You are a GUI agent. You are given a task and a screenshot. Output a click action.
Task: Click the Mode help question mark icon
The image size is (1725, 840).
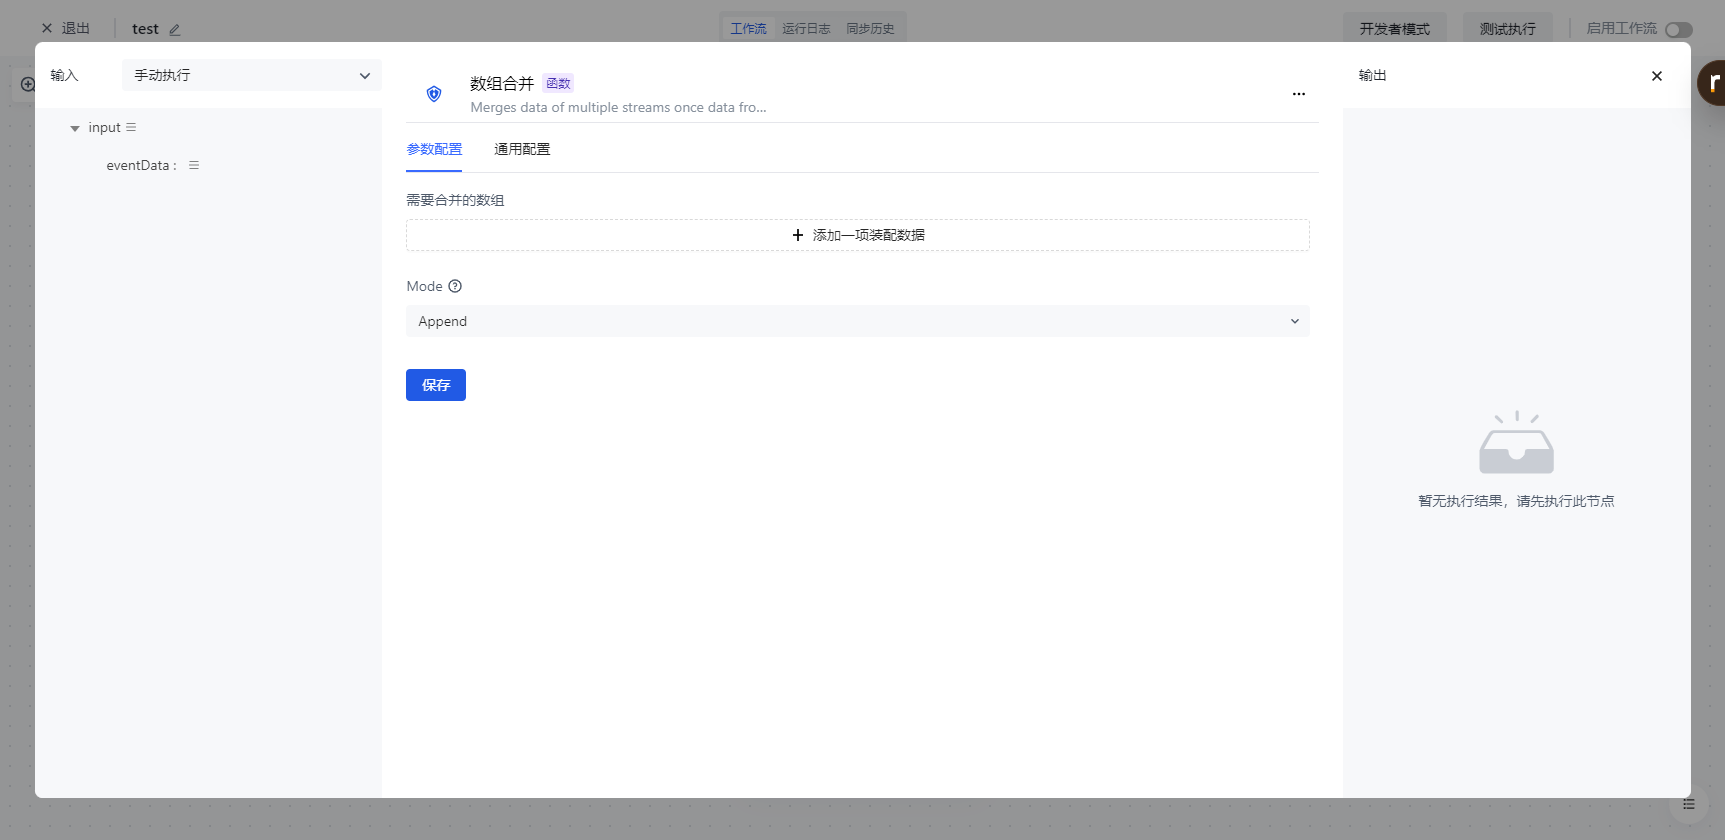455,286
